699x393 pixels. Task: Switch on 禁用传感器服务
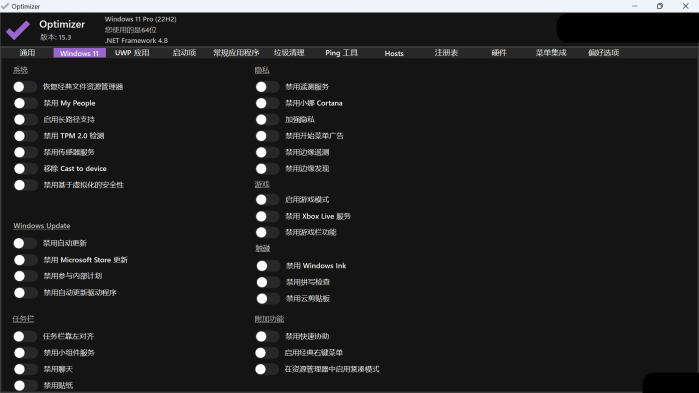pos(25,152)
